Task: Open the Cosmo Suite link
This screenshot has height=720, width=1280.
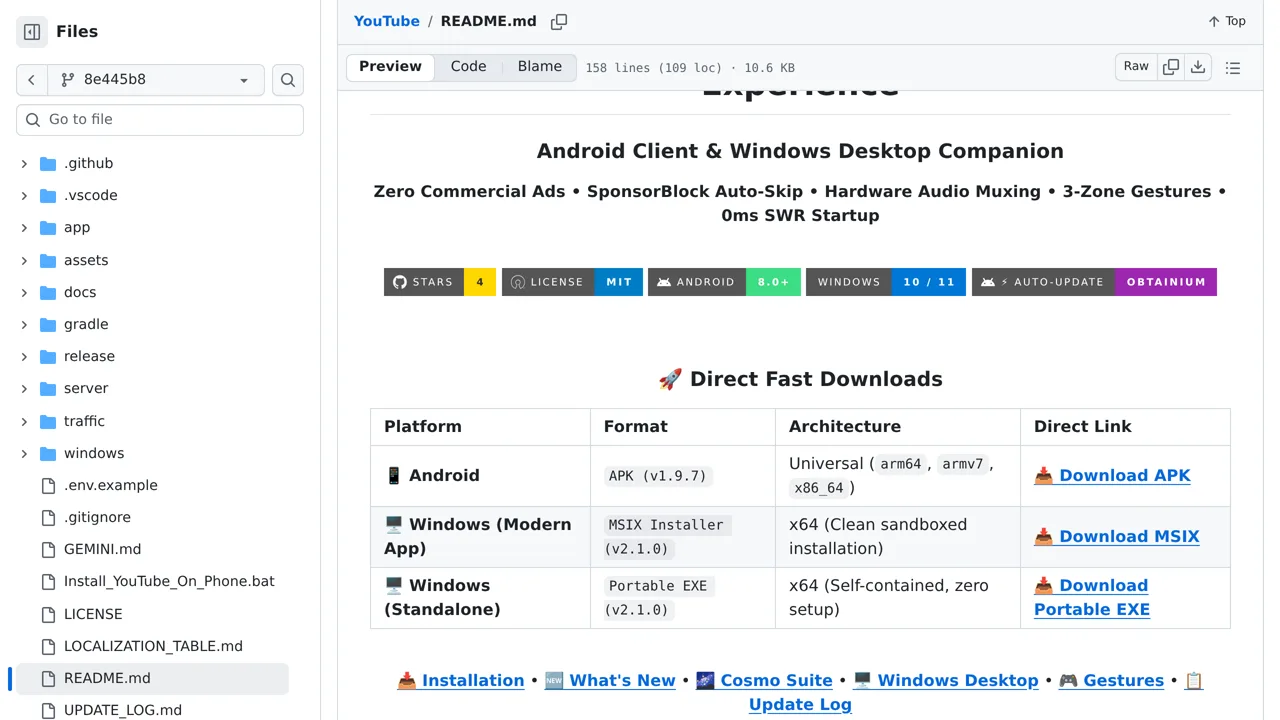Action: [x=764, y=680]
